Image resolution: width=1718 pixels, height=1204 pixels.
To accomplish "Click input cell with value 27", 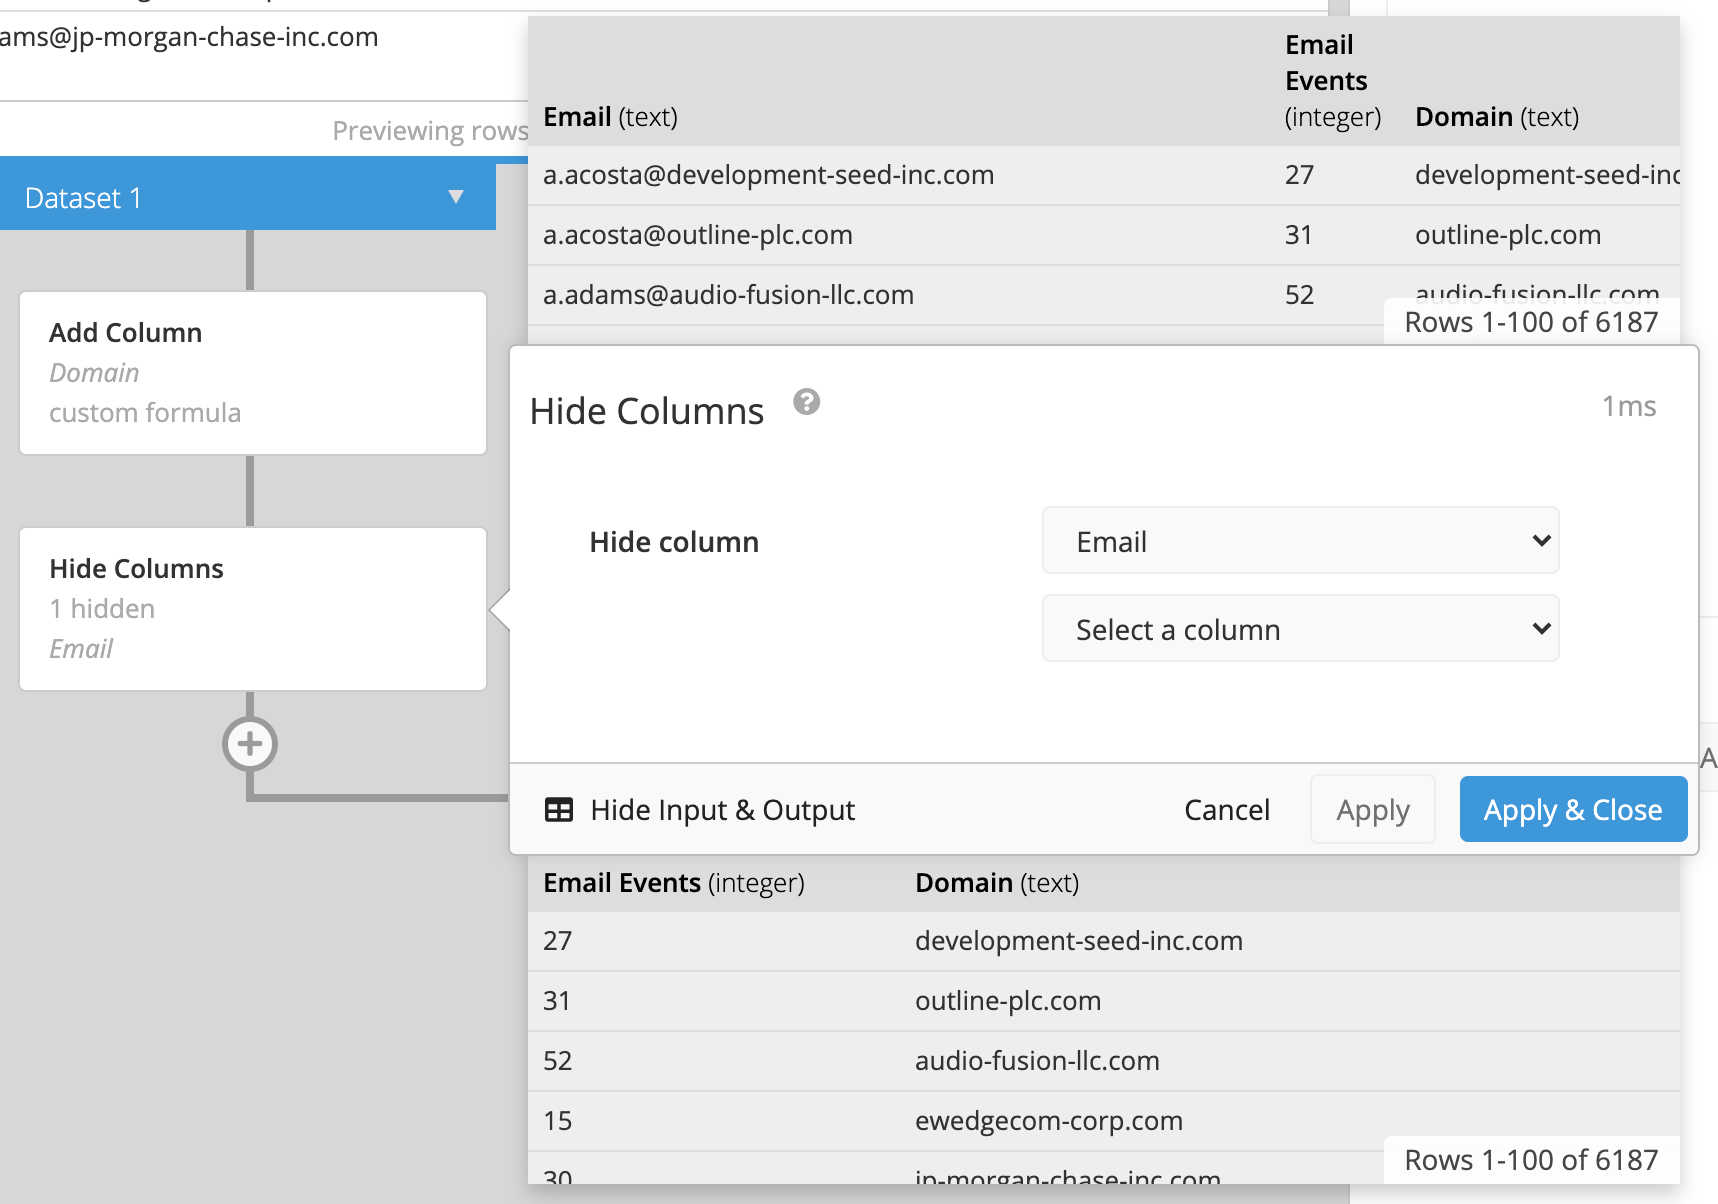I will (1299, 175).
